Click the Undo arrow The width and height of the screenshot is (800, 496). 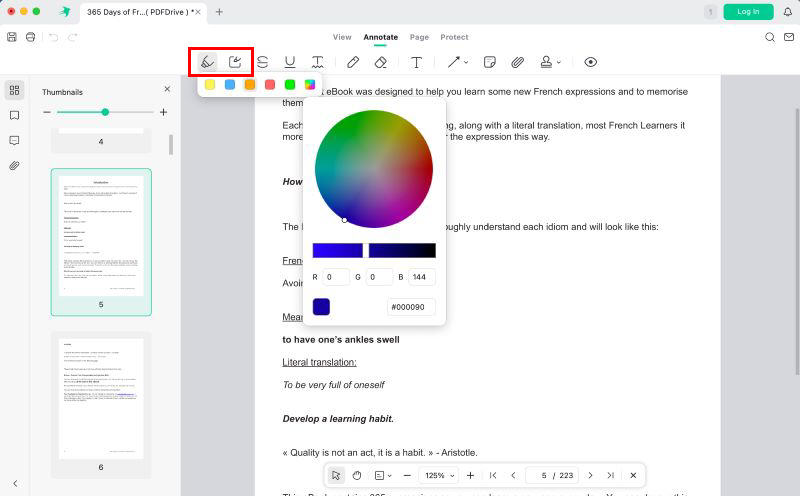pyautogui.click(x=54, y=37)
